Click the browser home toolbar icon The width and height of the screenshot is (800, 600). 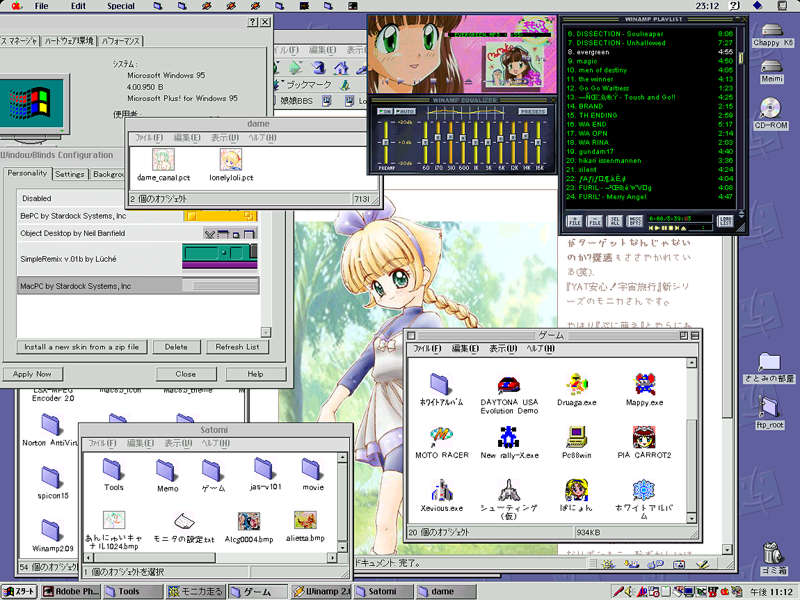341,68
